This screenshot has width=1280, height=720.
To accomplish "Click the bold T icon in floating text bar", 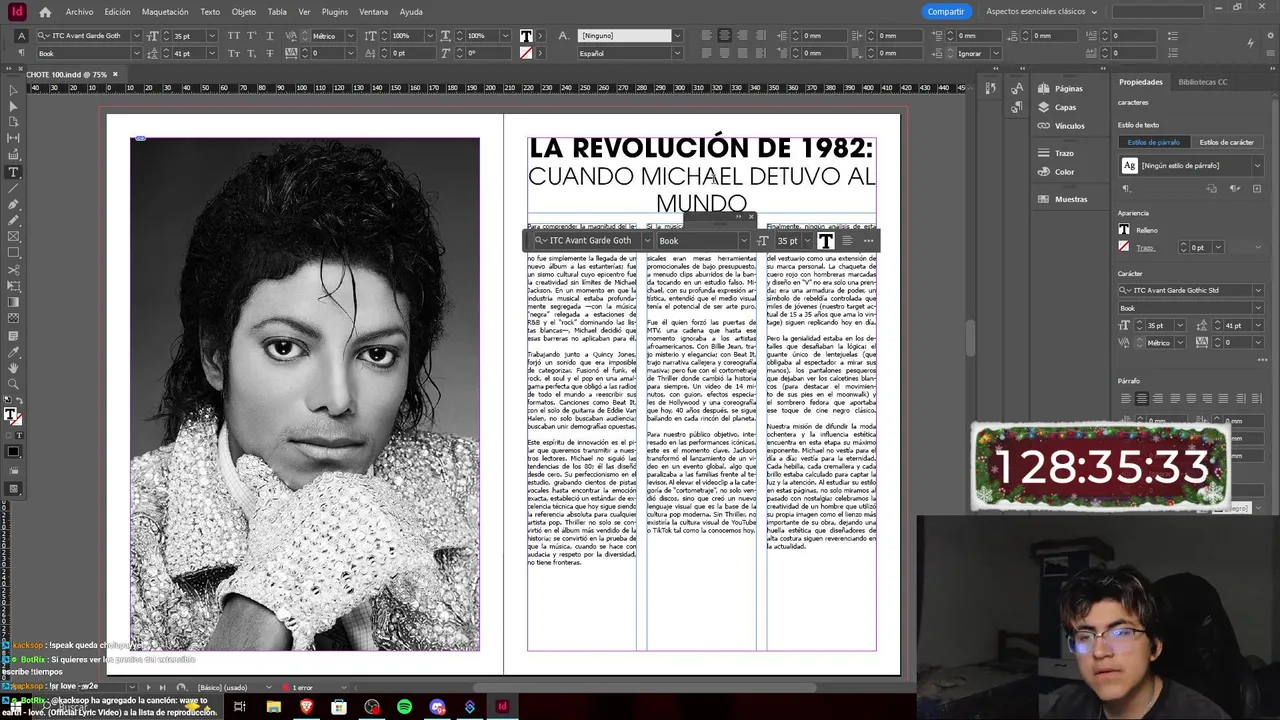I will pos(825,240).
